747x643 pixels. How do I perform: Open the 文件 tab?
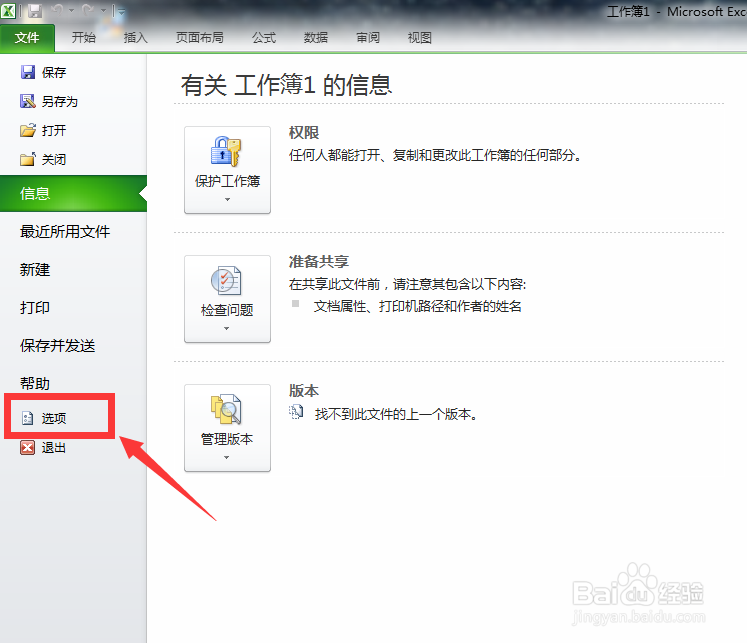click(x=27, y=38)
